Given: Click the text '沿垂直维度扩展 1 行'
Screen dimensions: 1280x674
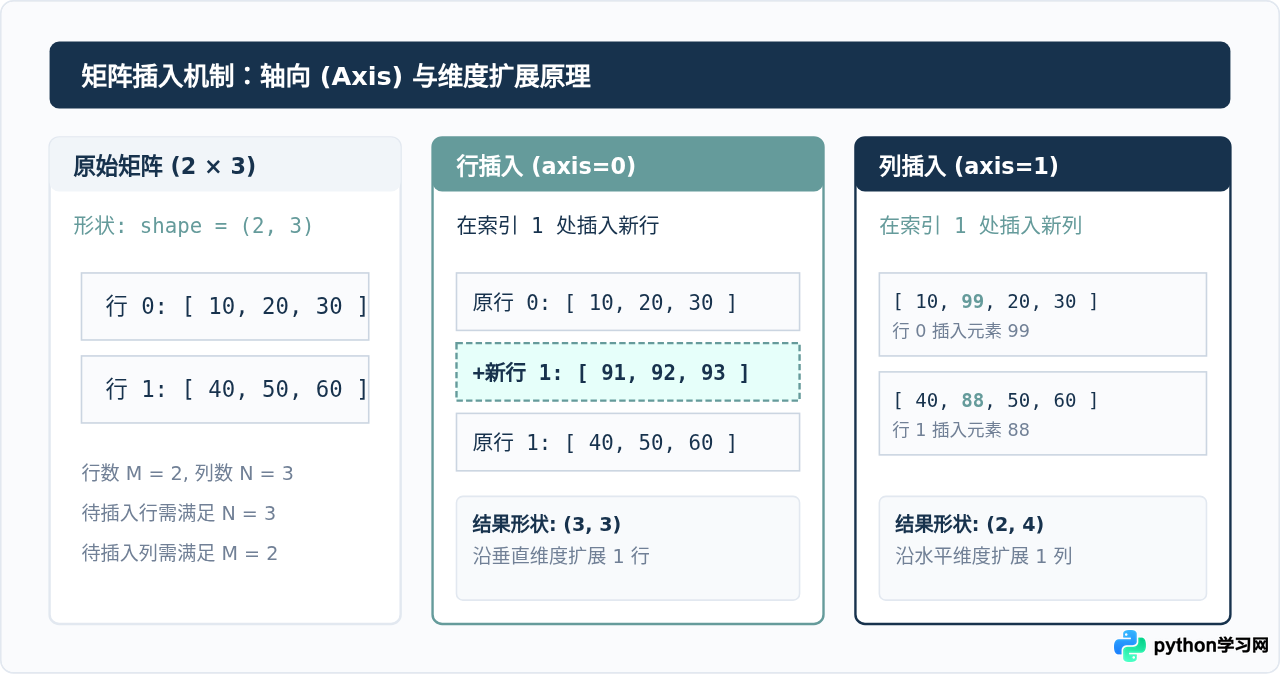Looking at the screenshot, I should pos(561,556).
